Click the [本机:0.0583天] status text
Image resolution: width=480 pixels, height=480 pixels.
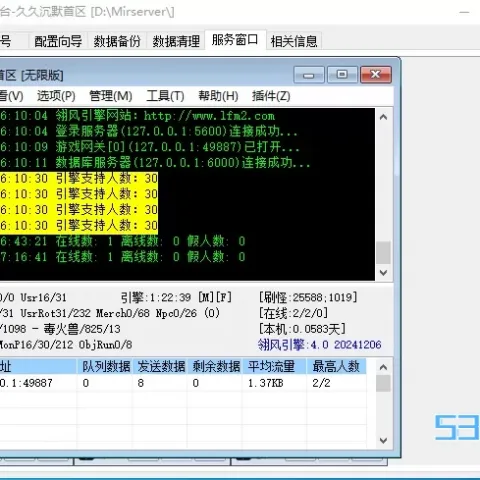pos(303,329)
